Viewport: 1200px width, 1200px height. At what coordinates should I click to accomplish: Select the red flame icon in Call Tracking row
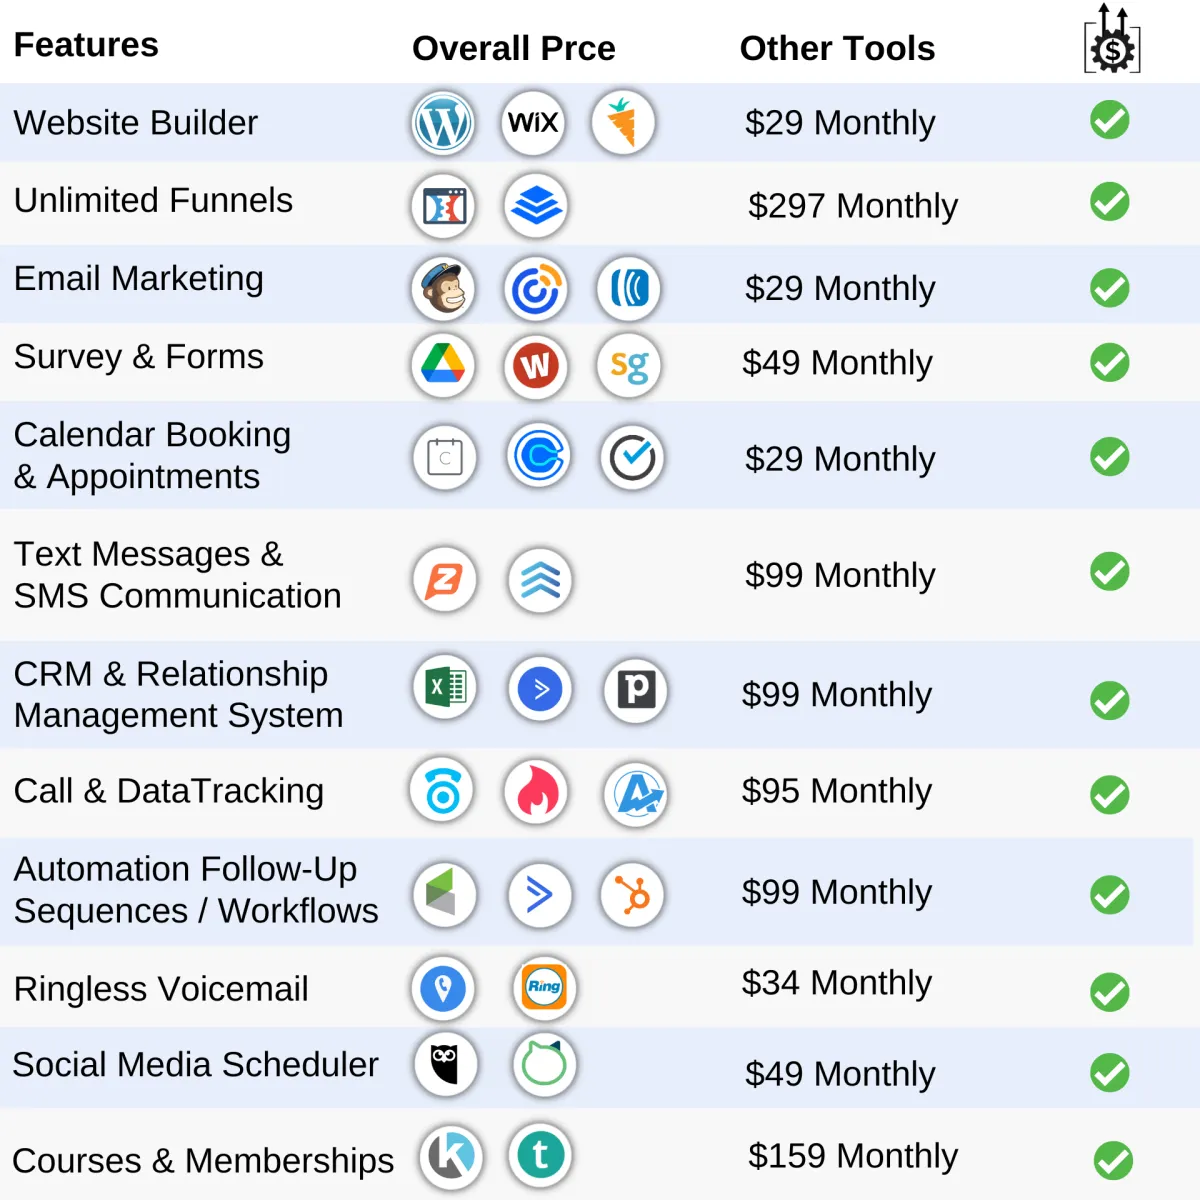[537, 791]
